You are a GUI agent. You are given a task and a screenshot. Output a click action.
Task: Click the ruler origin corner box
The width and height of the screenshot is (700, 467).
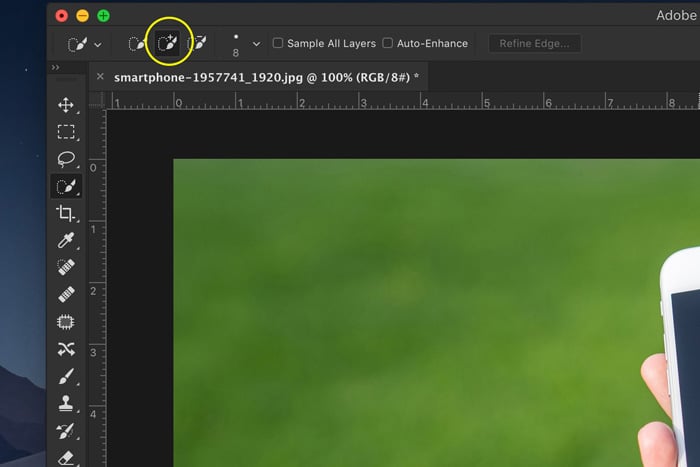point(96,100)
